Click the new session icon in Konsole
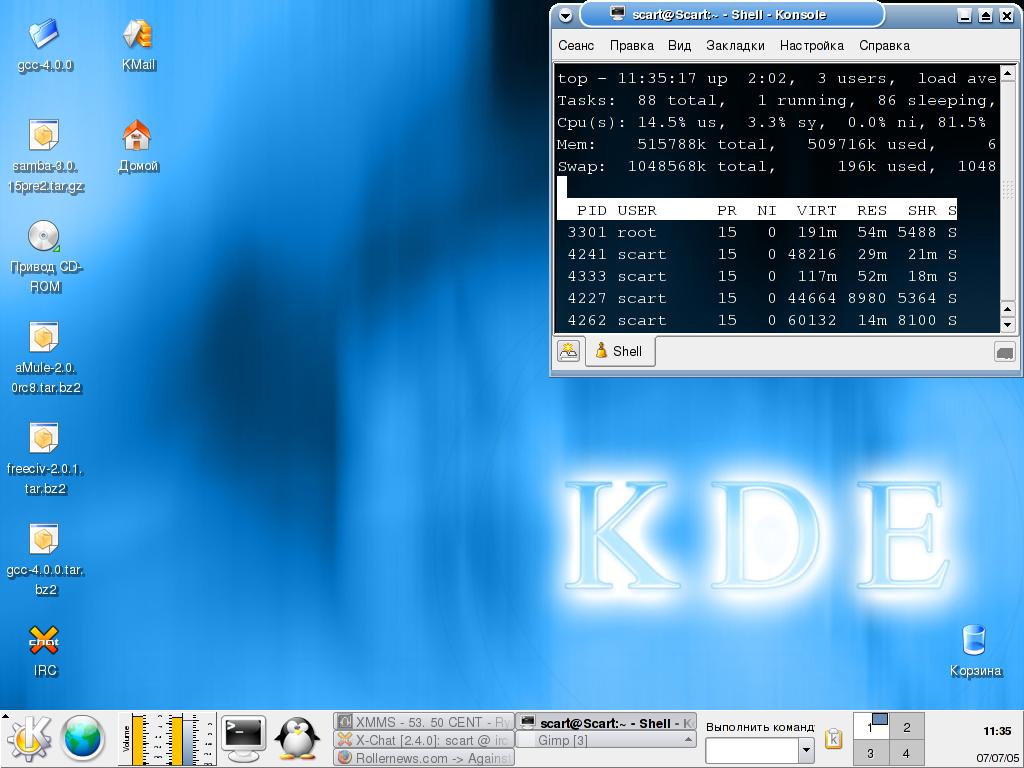Viewport: 1024px width, 768px height. [569, 351]
